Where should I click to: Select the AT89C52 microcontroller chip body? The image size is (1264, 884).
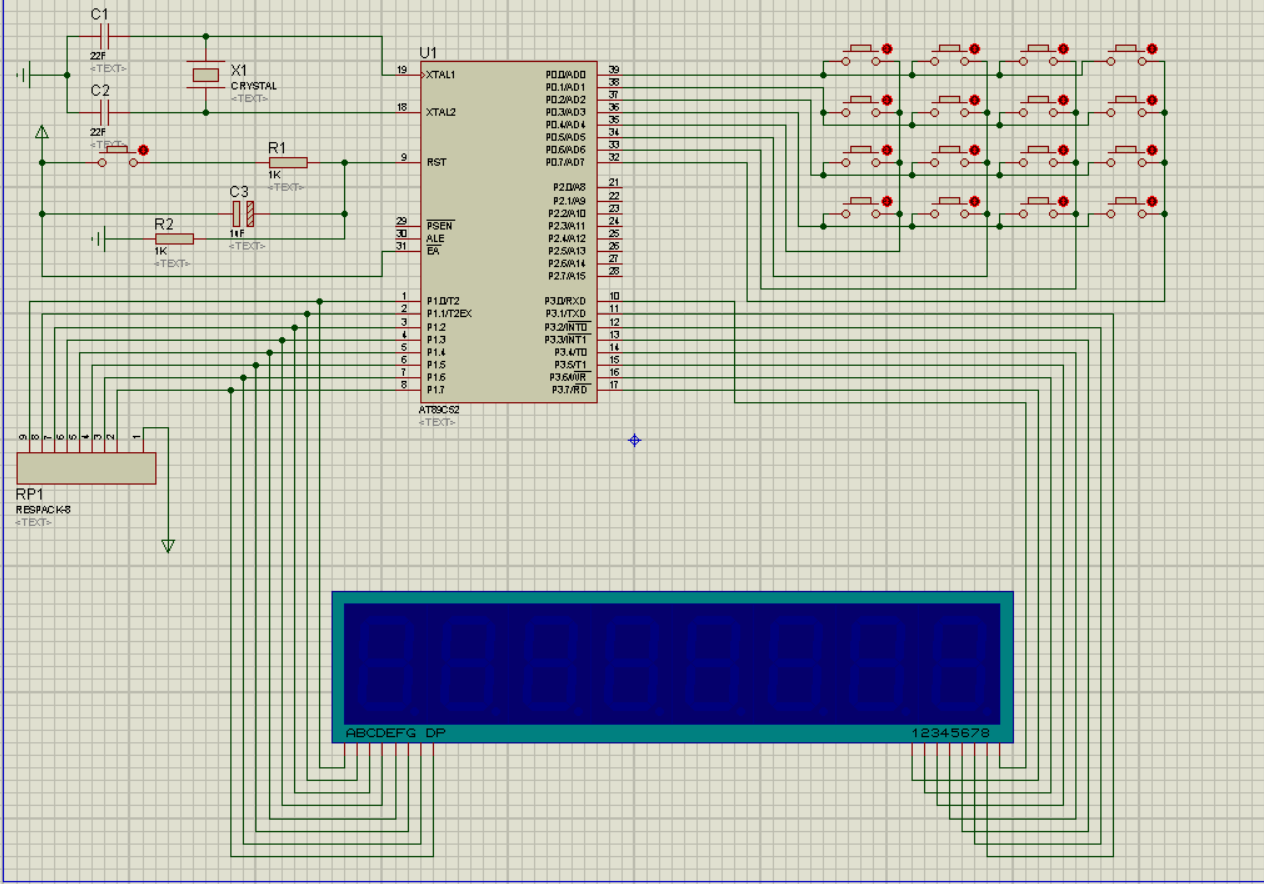coord(509,232)
